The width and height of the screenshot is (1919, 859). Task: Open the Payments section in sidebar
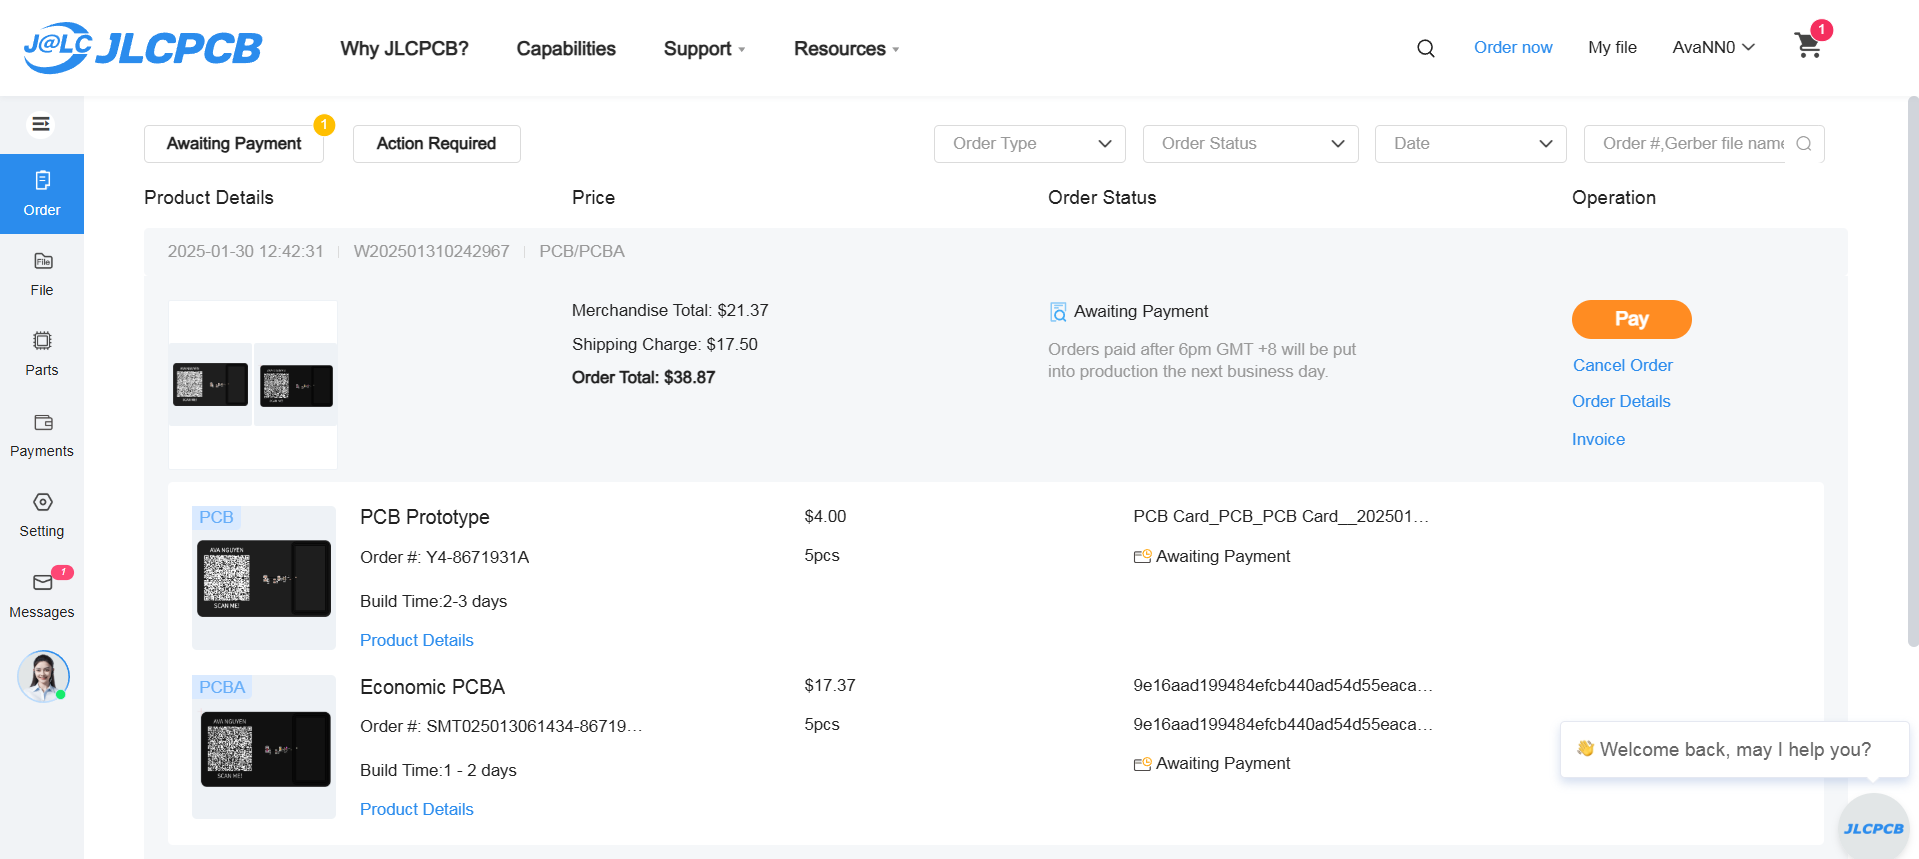[x=42, y=435]
